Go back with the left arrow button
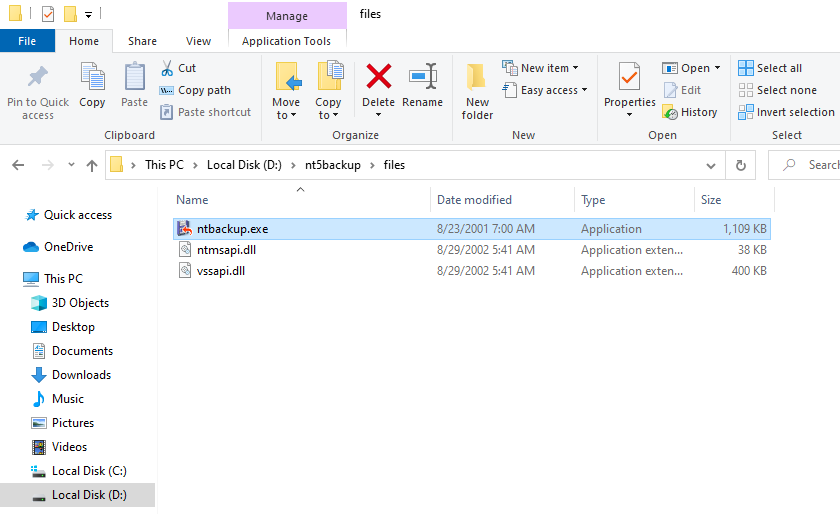 click(x=18, y=165)
